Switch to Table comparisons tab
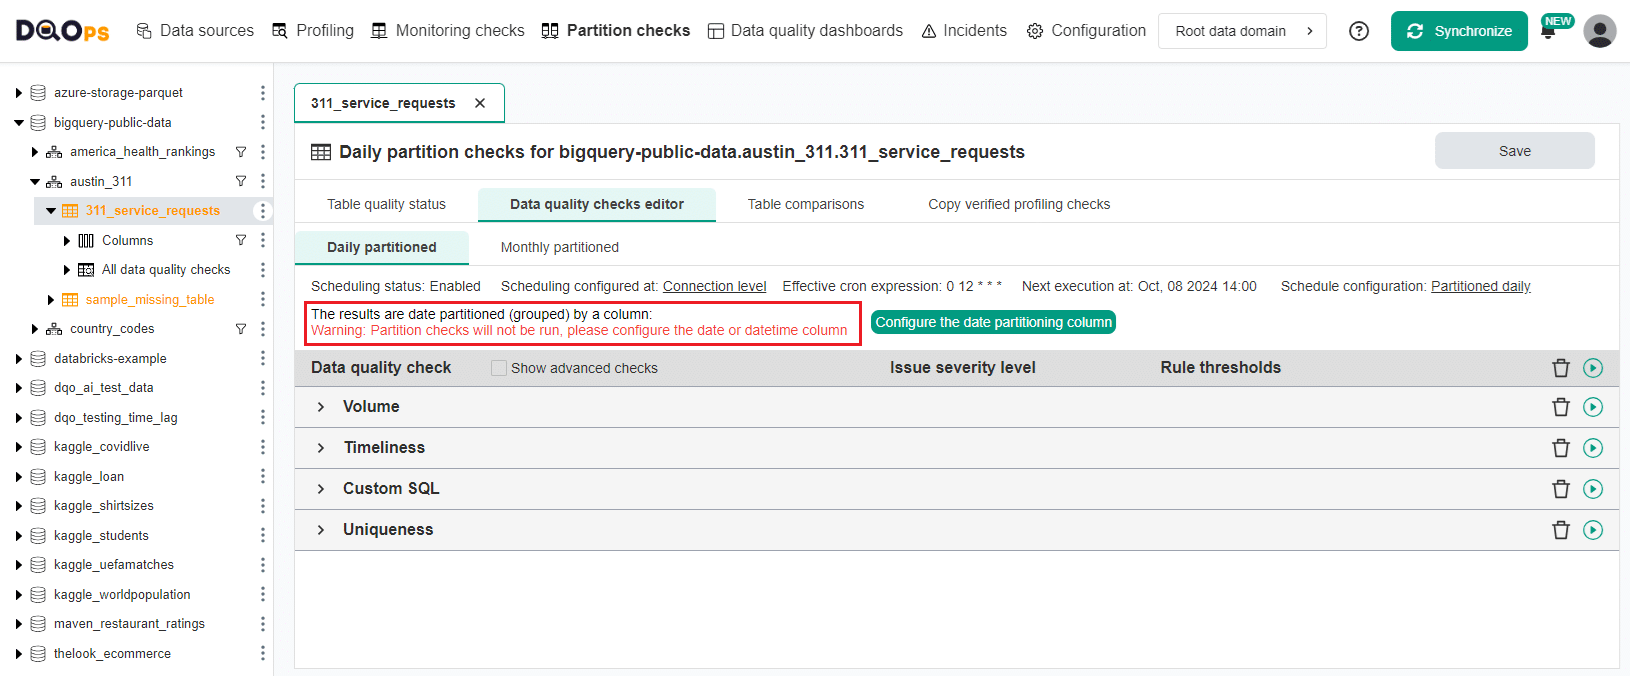The height and width of the screenshot is (676, 1630). (x=806, y=204)
